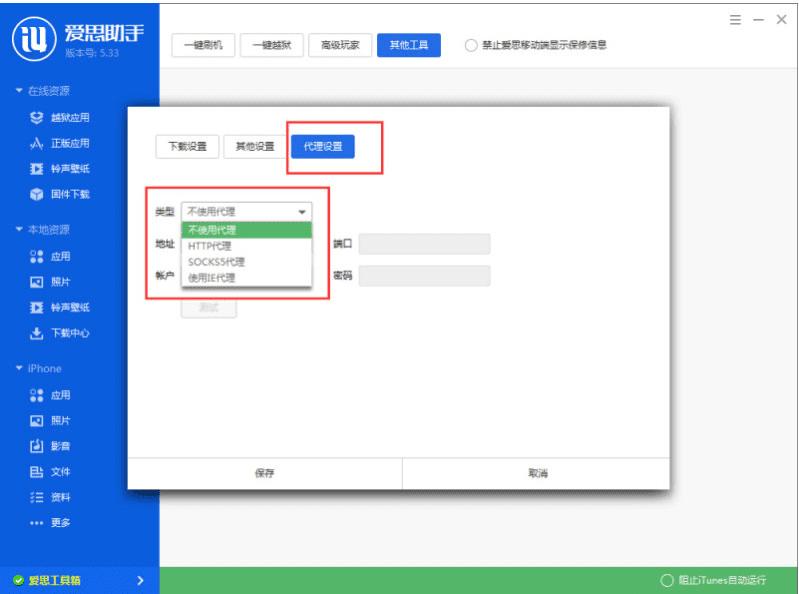Open 资料 under iPhone section
Image resolution: width=799 pixels, height=594 pixels.
coord(50,497)
